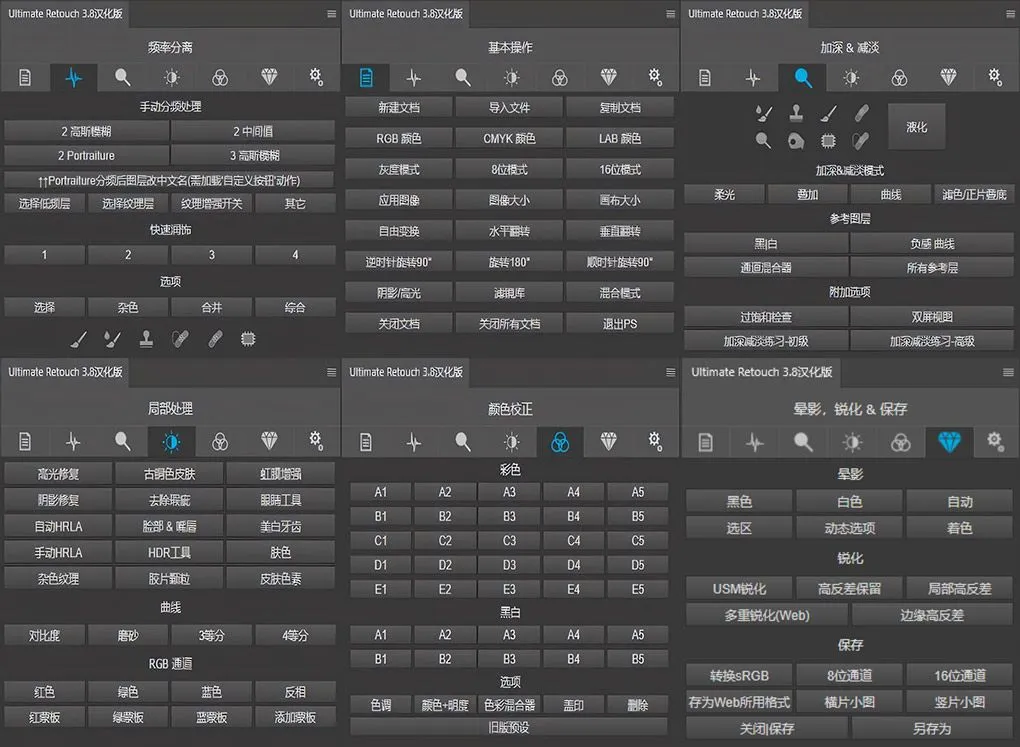The image size is (1020, 747).
Task: Click the Dodge tool icon beside 液化
Action: tap(763, 141)
